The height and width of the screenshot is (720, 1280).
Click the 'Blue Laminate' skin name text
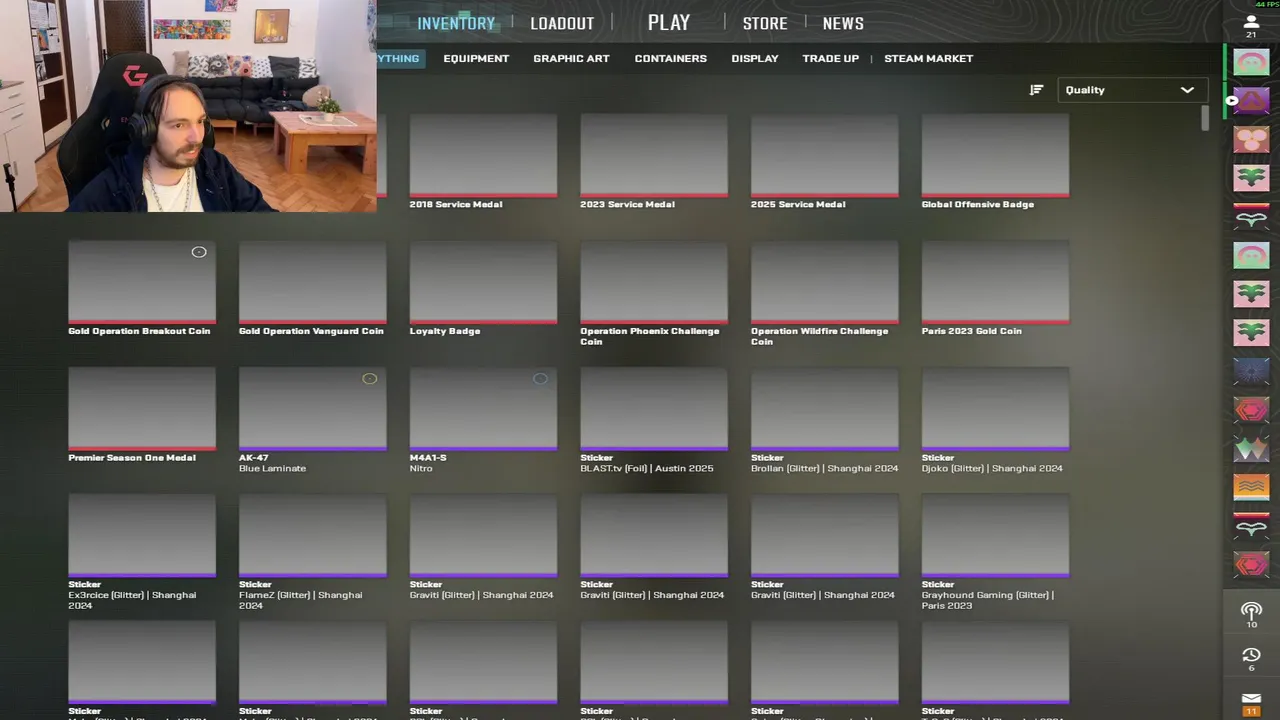point(272,468)
